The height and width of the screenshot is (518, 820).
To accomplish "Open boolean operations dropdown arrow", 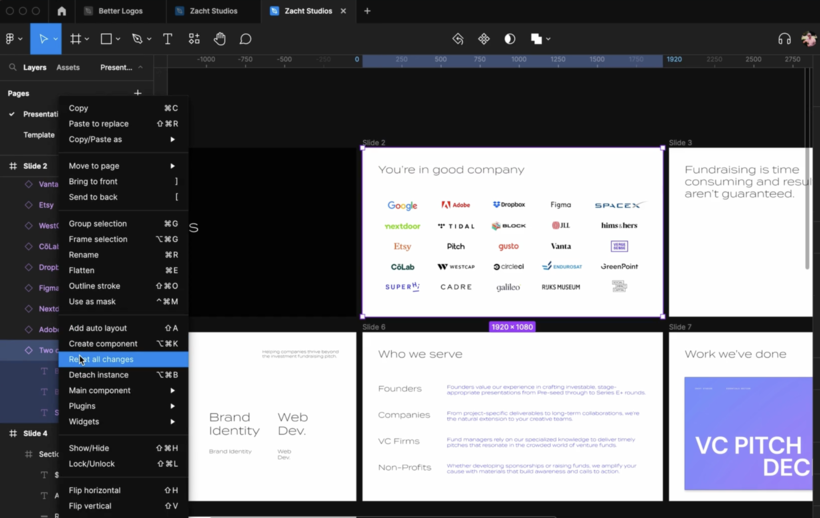I will click(548, 39).
